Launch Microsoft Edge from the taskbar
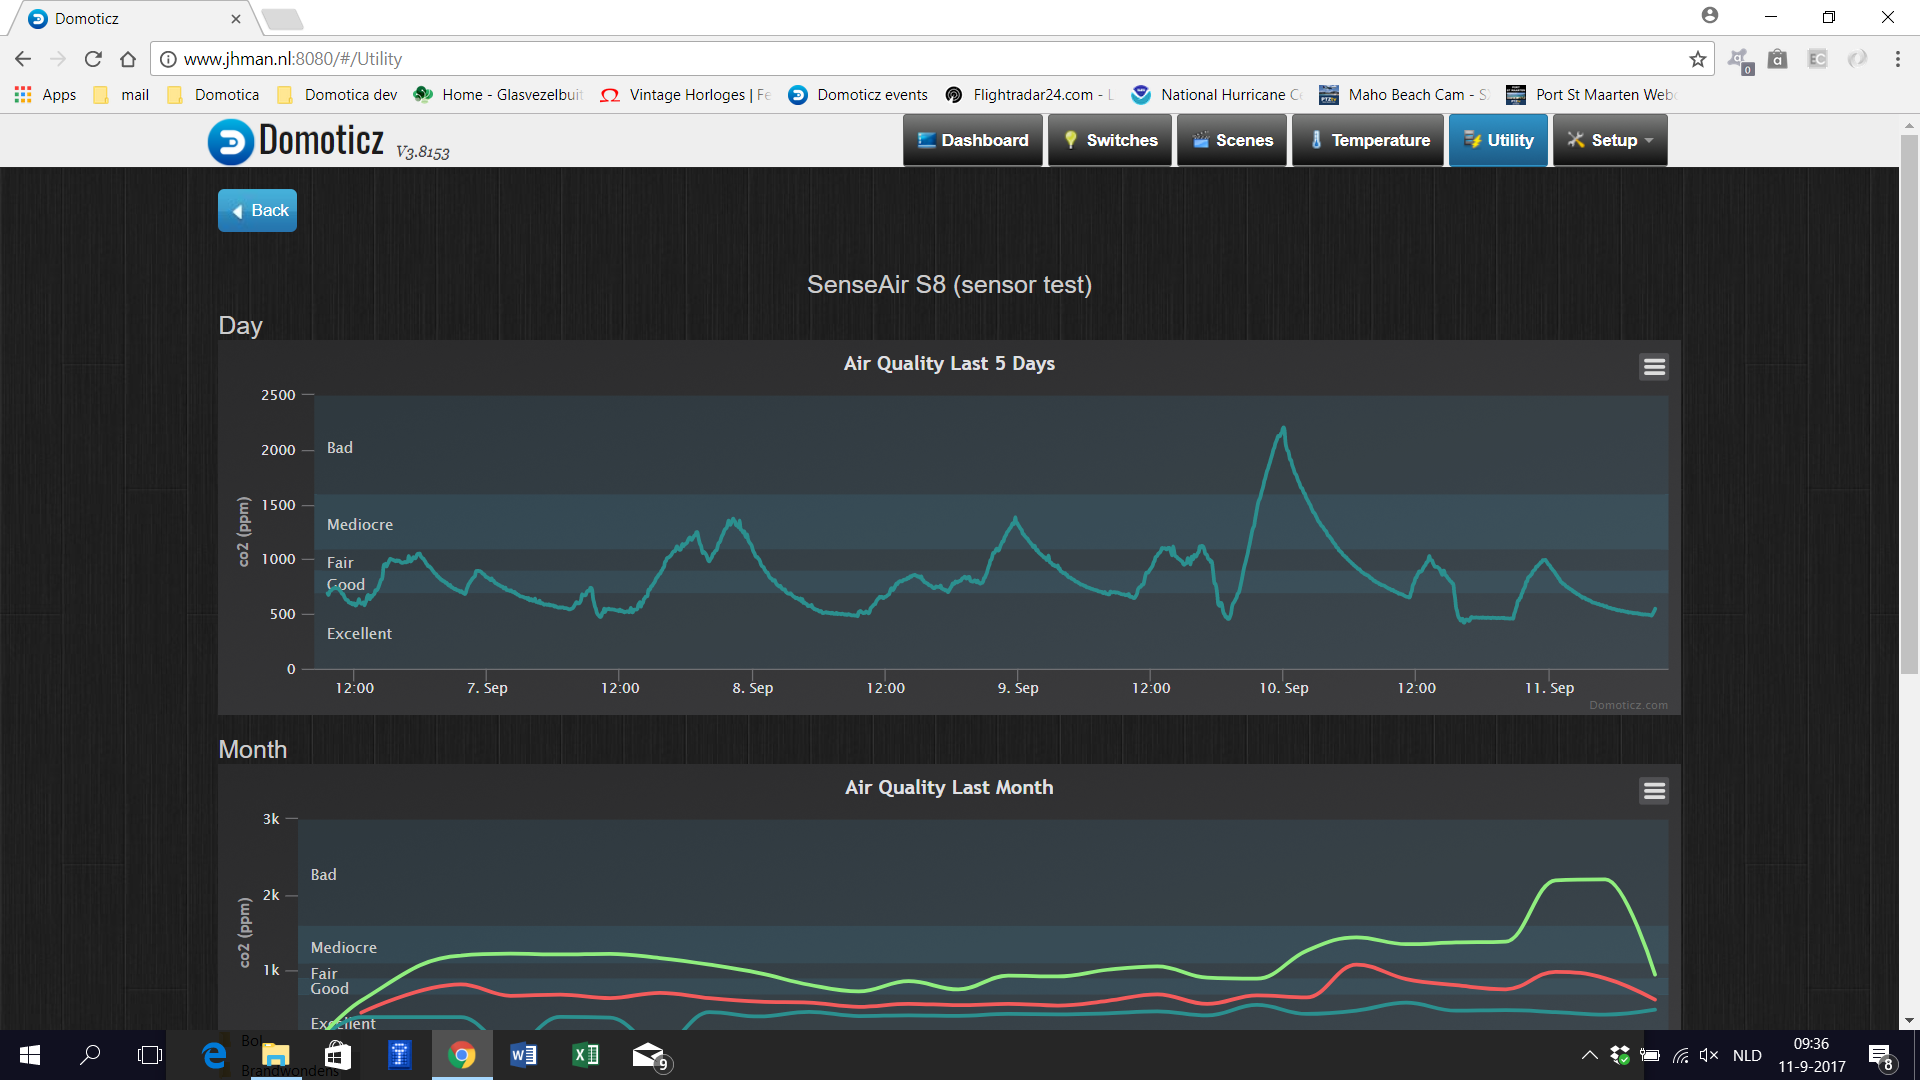Image resolution: width=1920 pixels, height=1080 pixels. [214, 1055]
